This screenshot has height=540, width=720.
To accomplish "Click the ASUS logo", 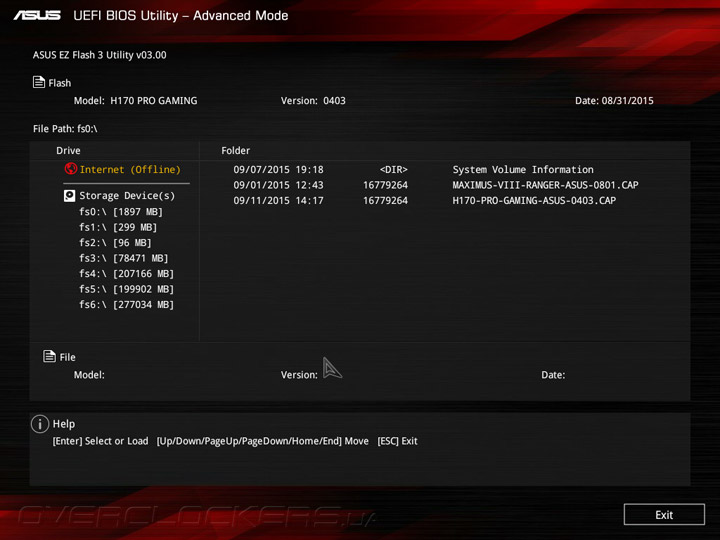I will [x=37, y=15].
